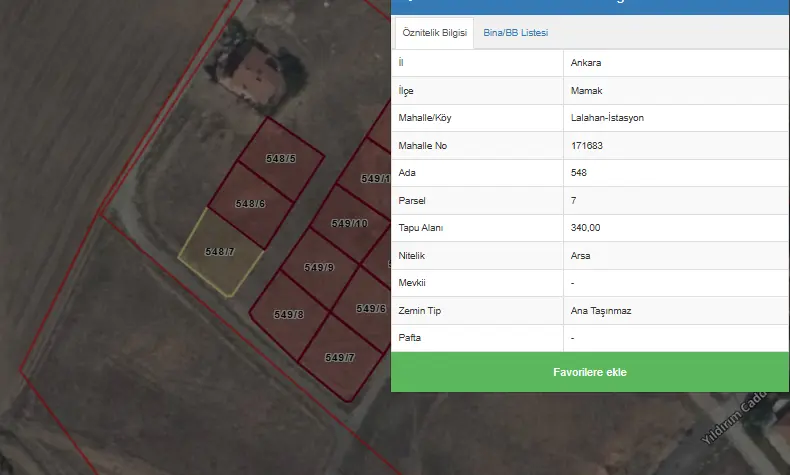The image size is (790, 475).
Task: Click the Parsel value '7'
Action: point(573,200)
